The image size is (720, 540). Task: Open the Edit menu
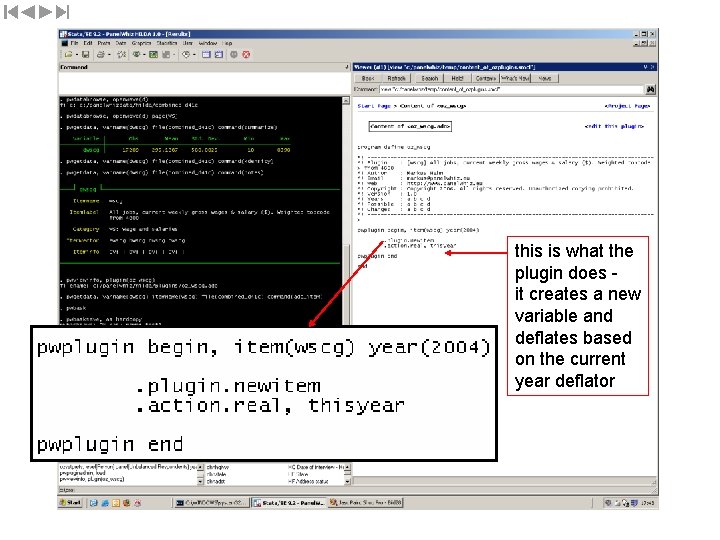[88, 43]
